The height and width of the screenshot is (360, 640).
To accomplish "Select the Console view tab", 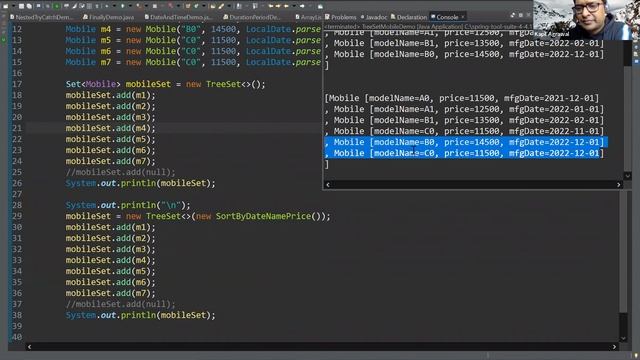I will pyautogui.click(x=445, y=17).
